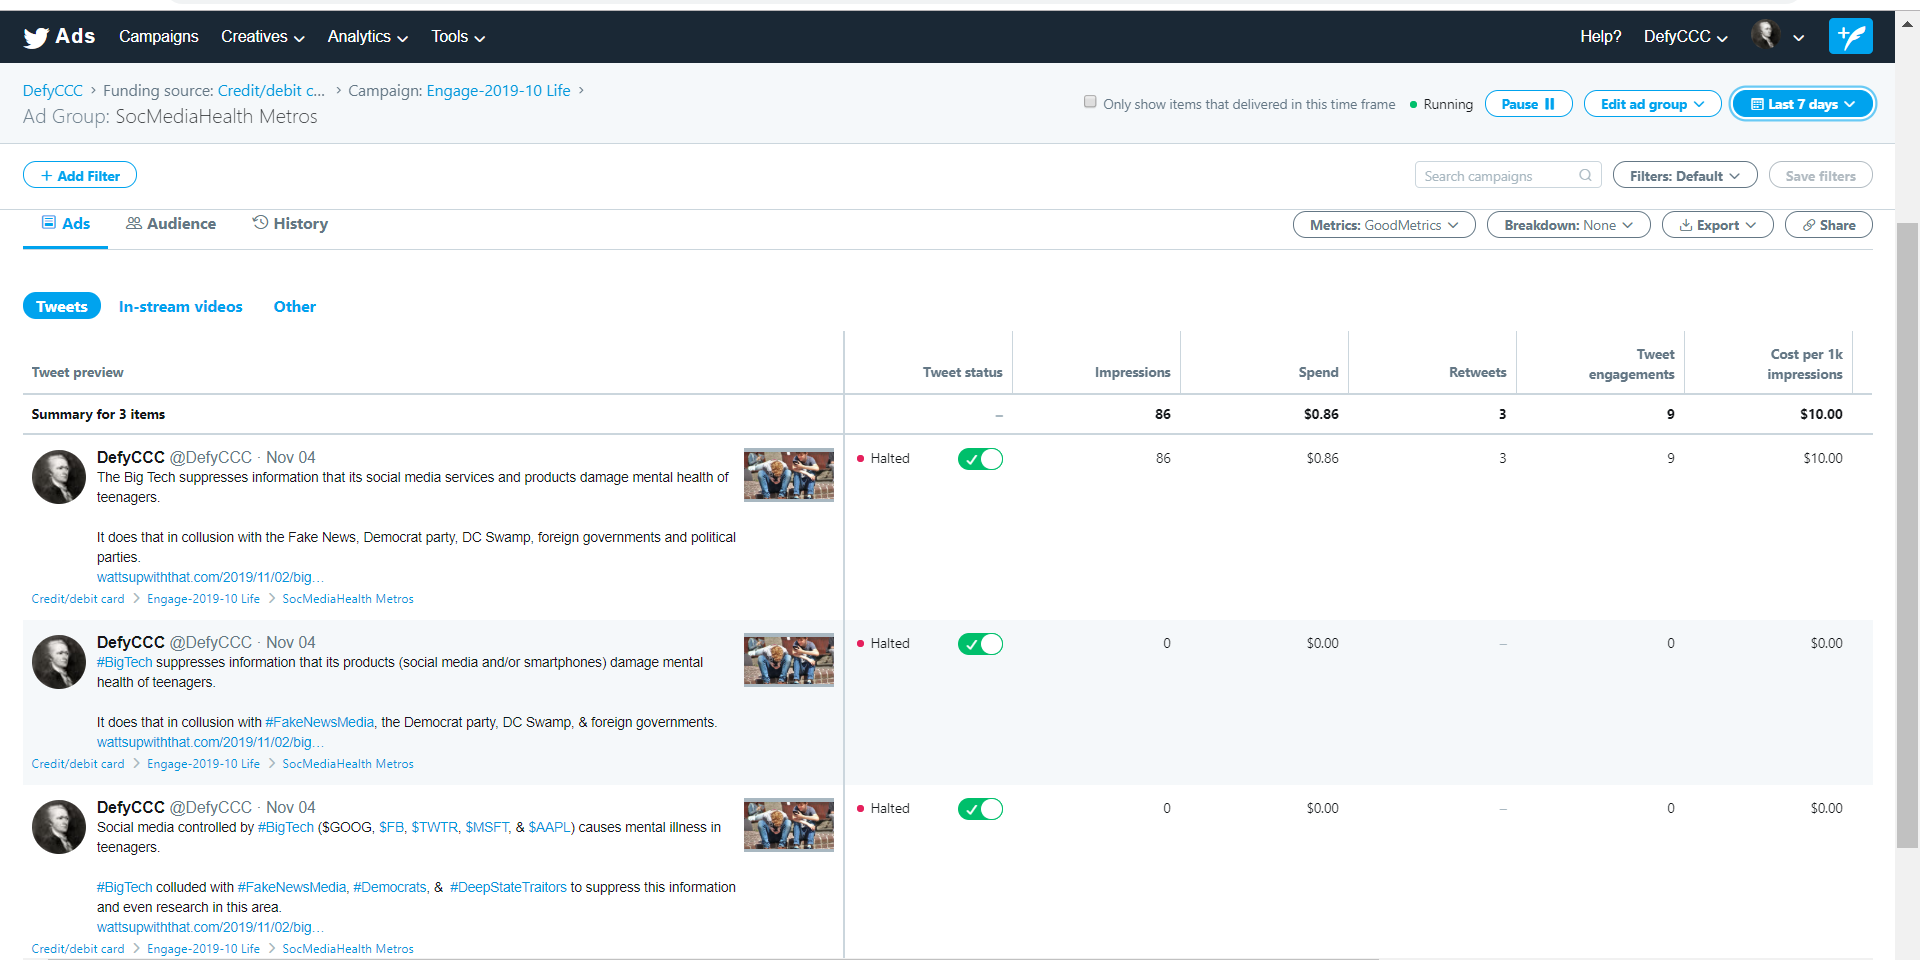
Task: Click DefyCCC avatar on first tweet
Action: 59,476
